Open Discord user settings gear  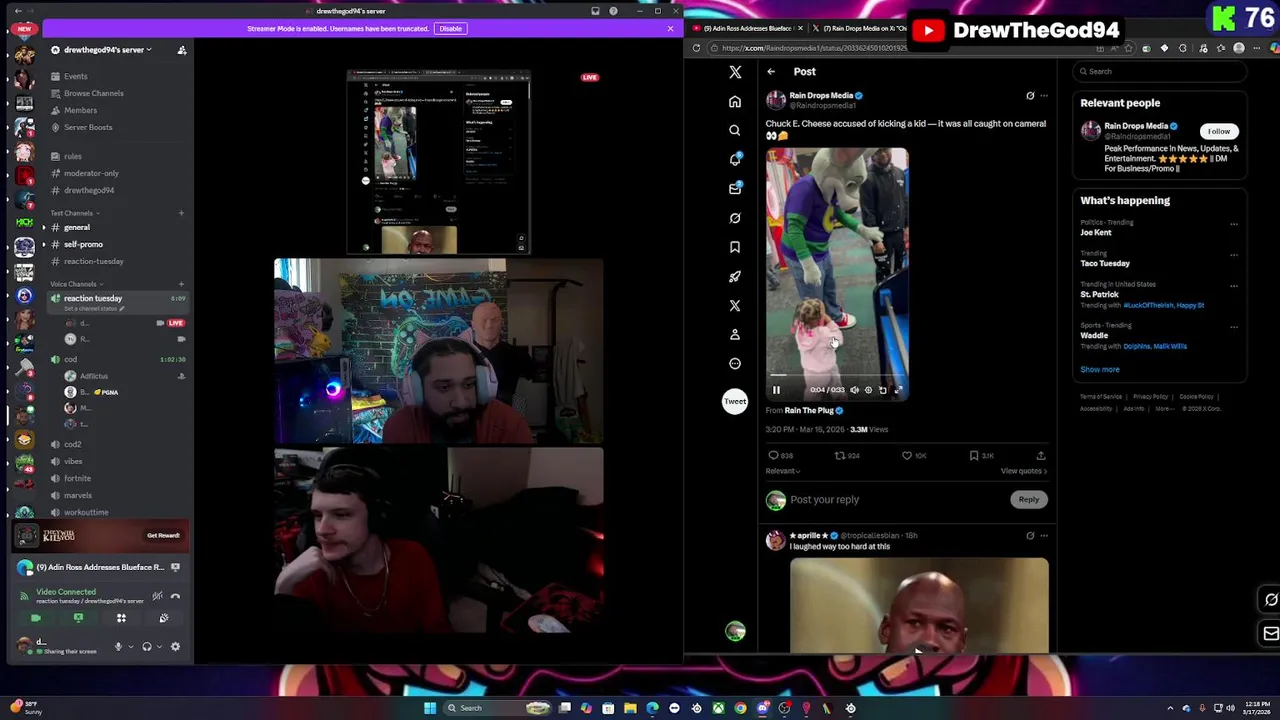click(175, 646)
